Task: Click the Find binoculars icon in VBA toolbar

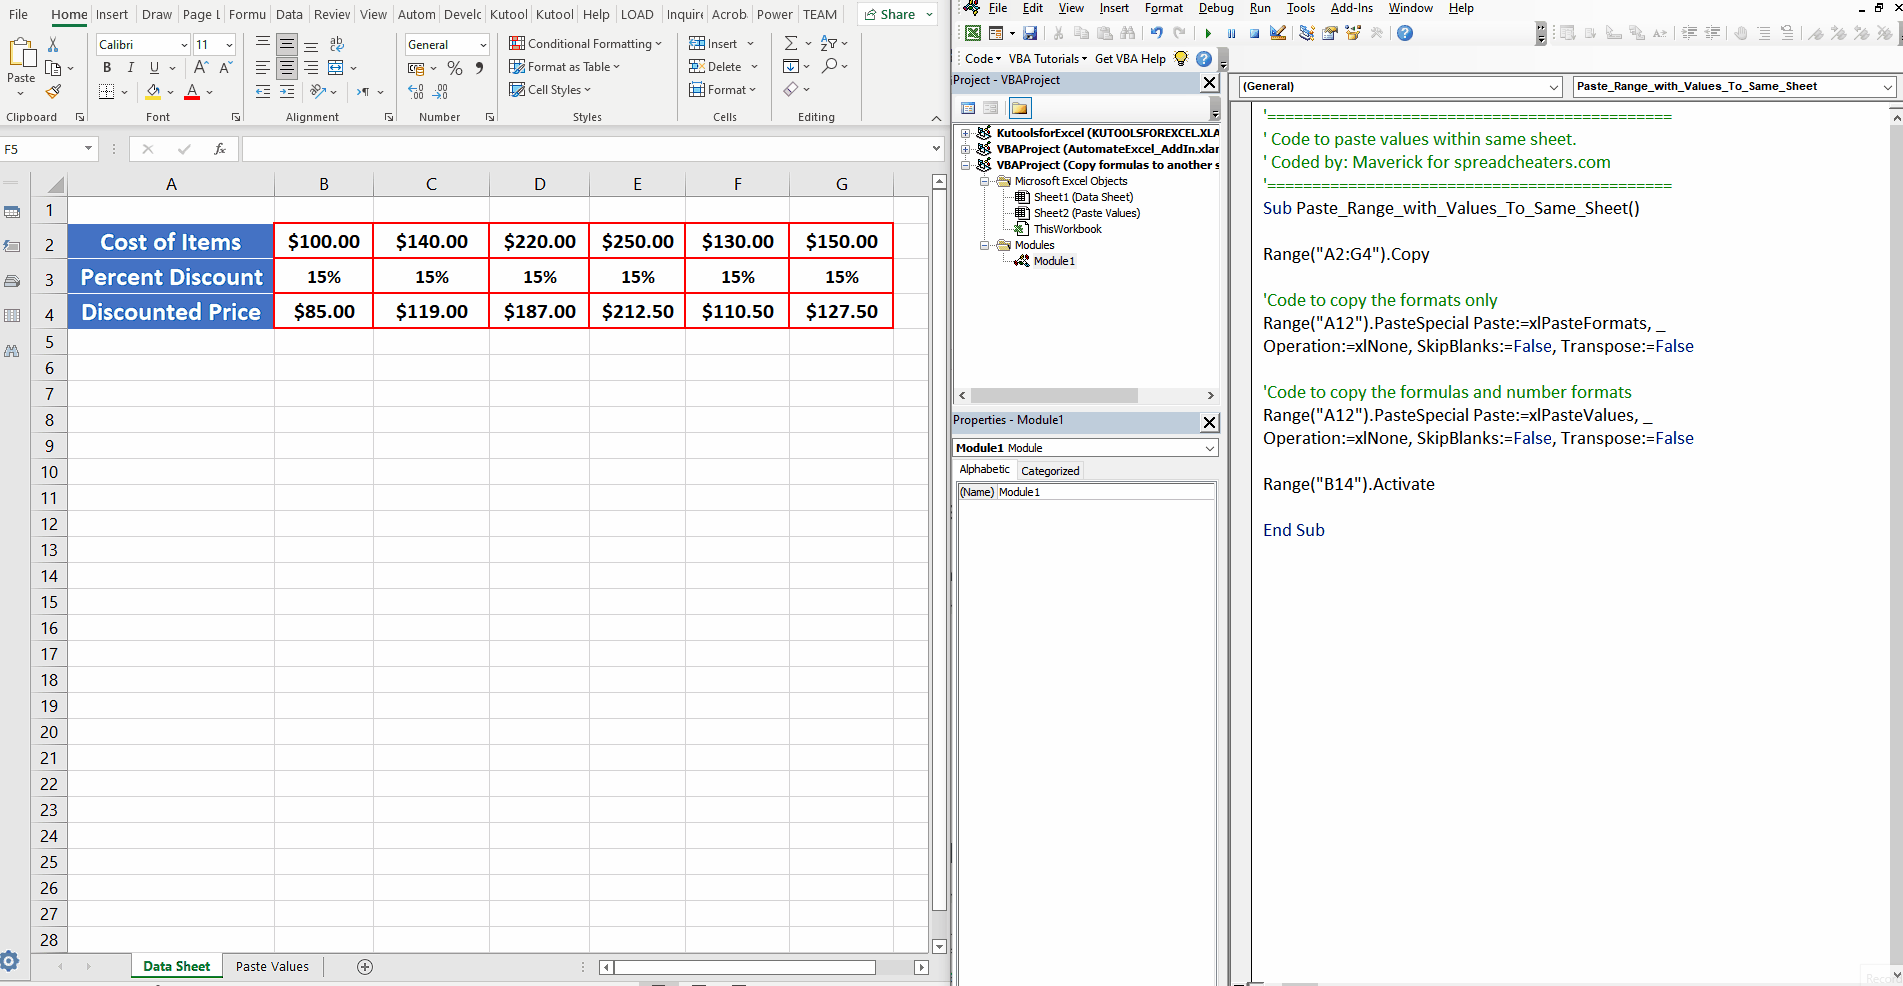Action: tap(1128, 33)
